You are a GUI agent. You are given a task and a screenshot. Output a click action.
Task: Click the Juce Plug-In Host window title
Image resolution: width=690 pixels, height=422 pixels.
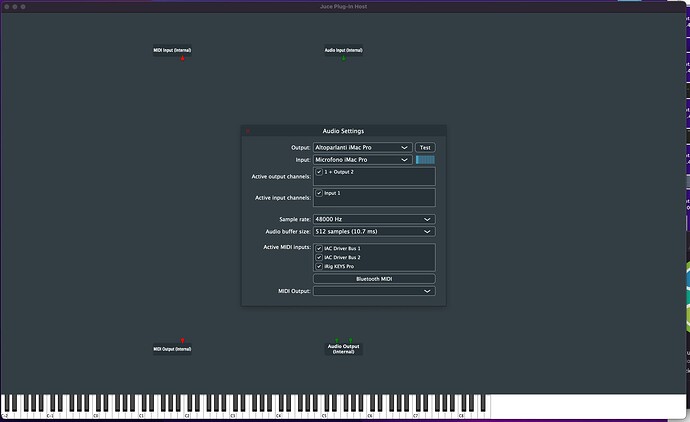[x=343, y=7]
